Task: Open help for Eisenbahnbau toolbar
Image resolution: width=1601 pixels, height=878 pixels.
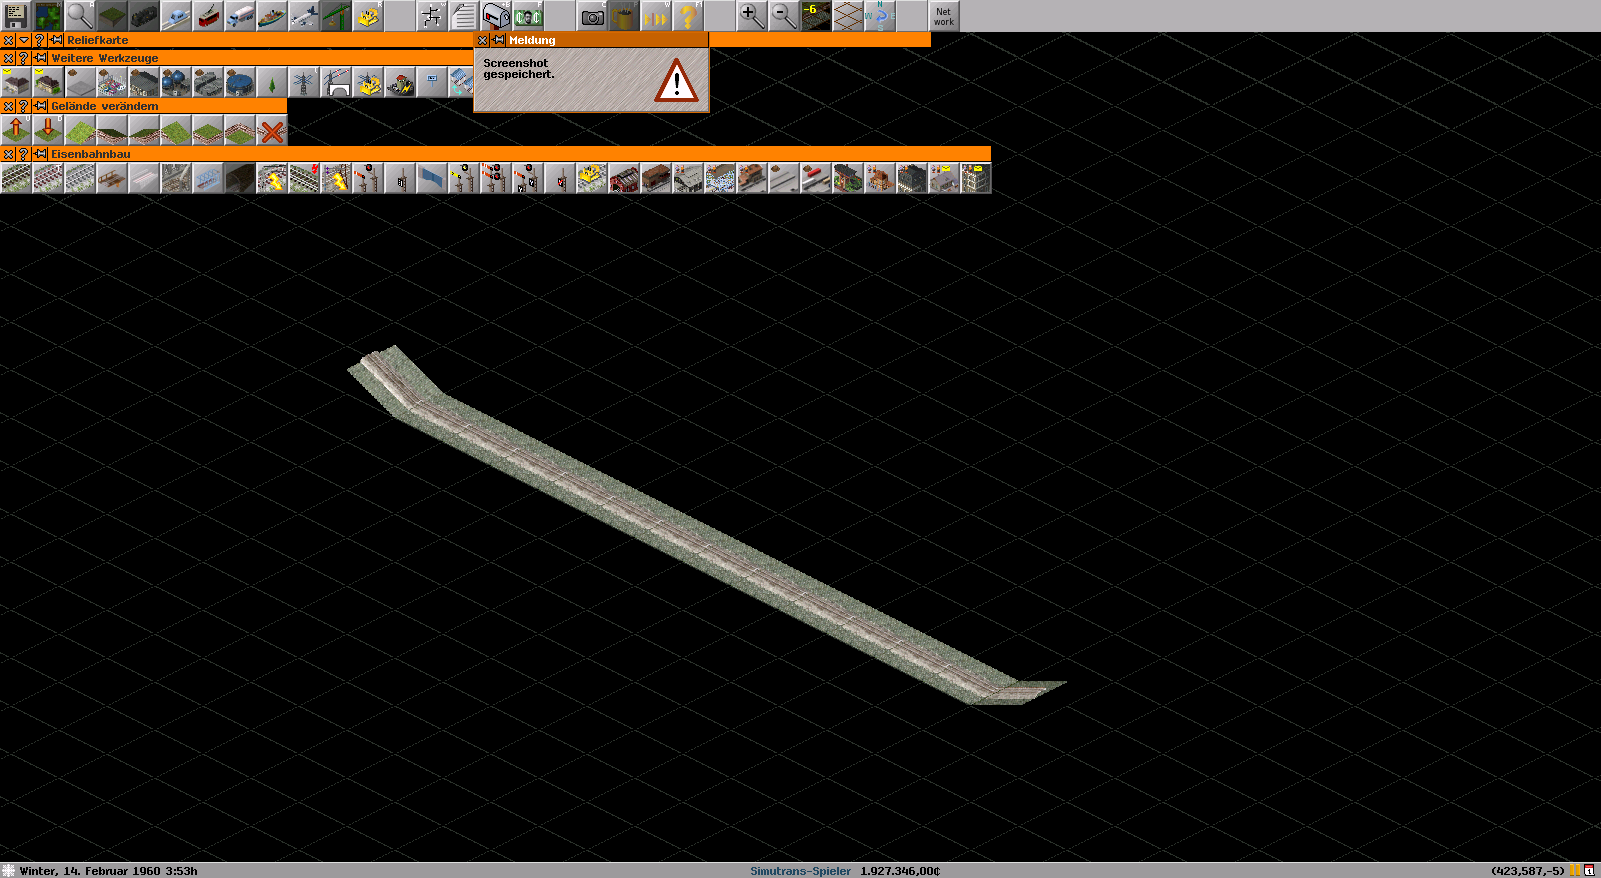Action: (x=24, y=154)
